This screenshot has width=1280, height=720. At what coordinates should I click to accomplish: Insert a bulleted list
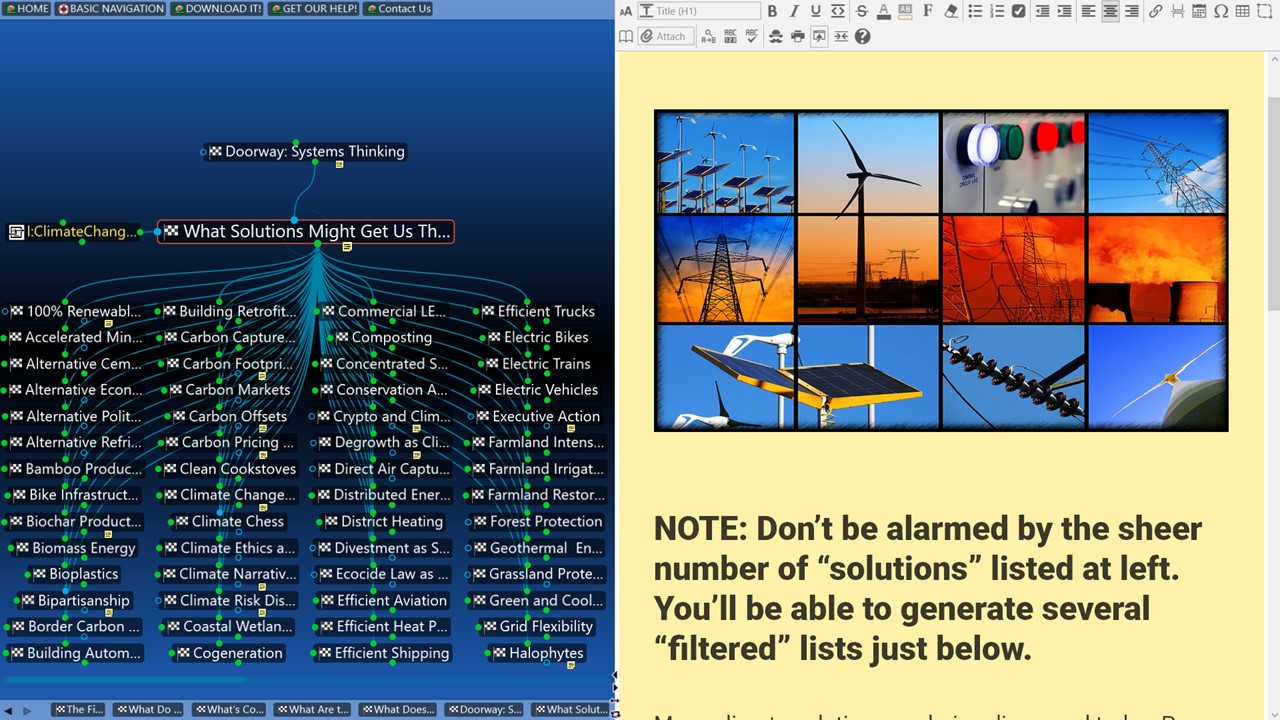point(975,12)
